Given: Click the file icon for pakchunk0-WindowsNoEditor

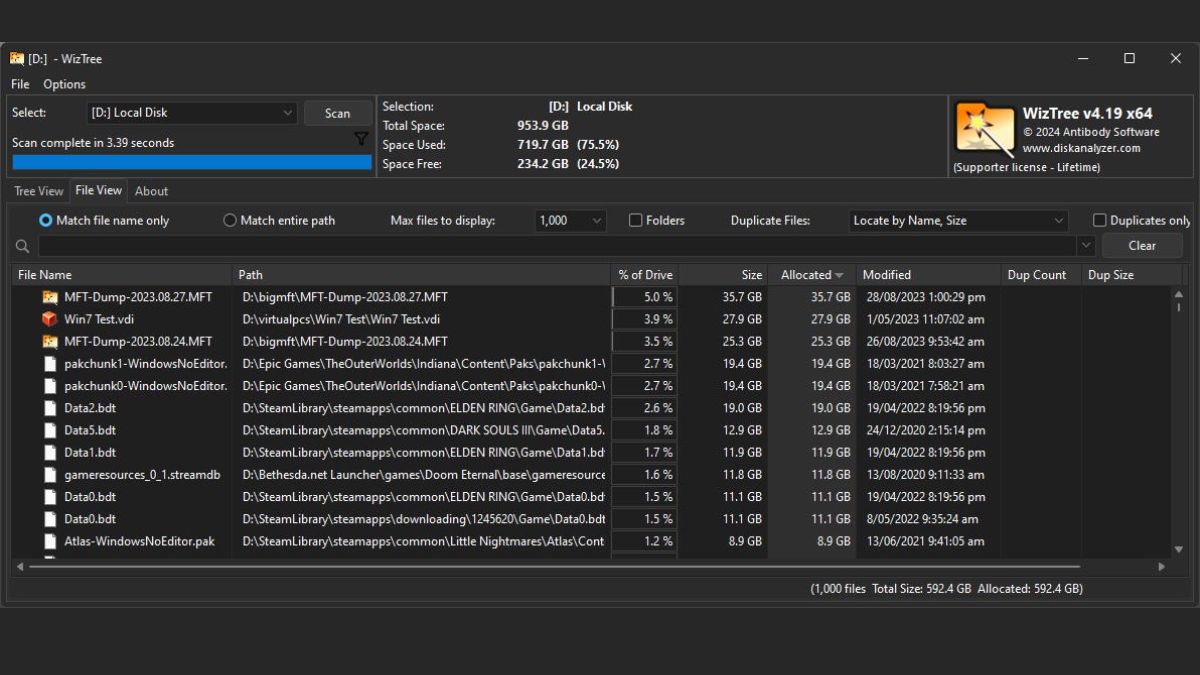Looking at the screenshot, I should [x=50, y=386].
